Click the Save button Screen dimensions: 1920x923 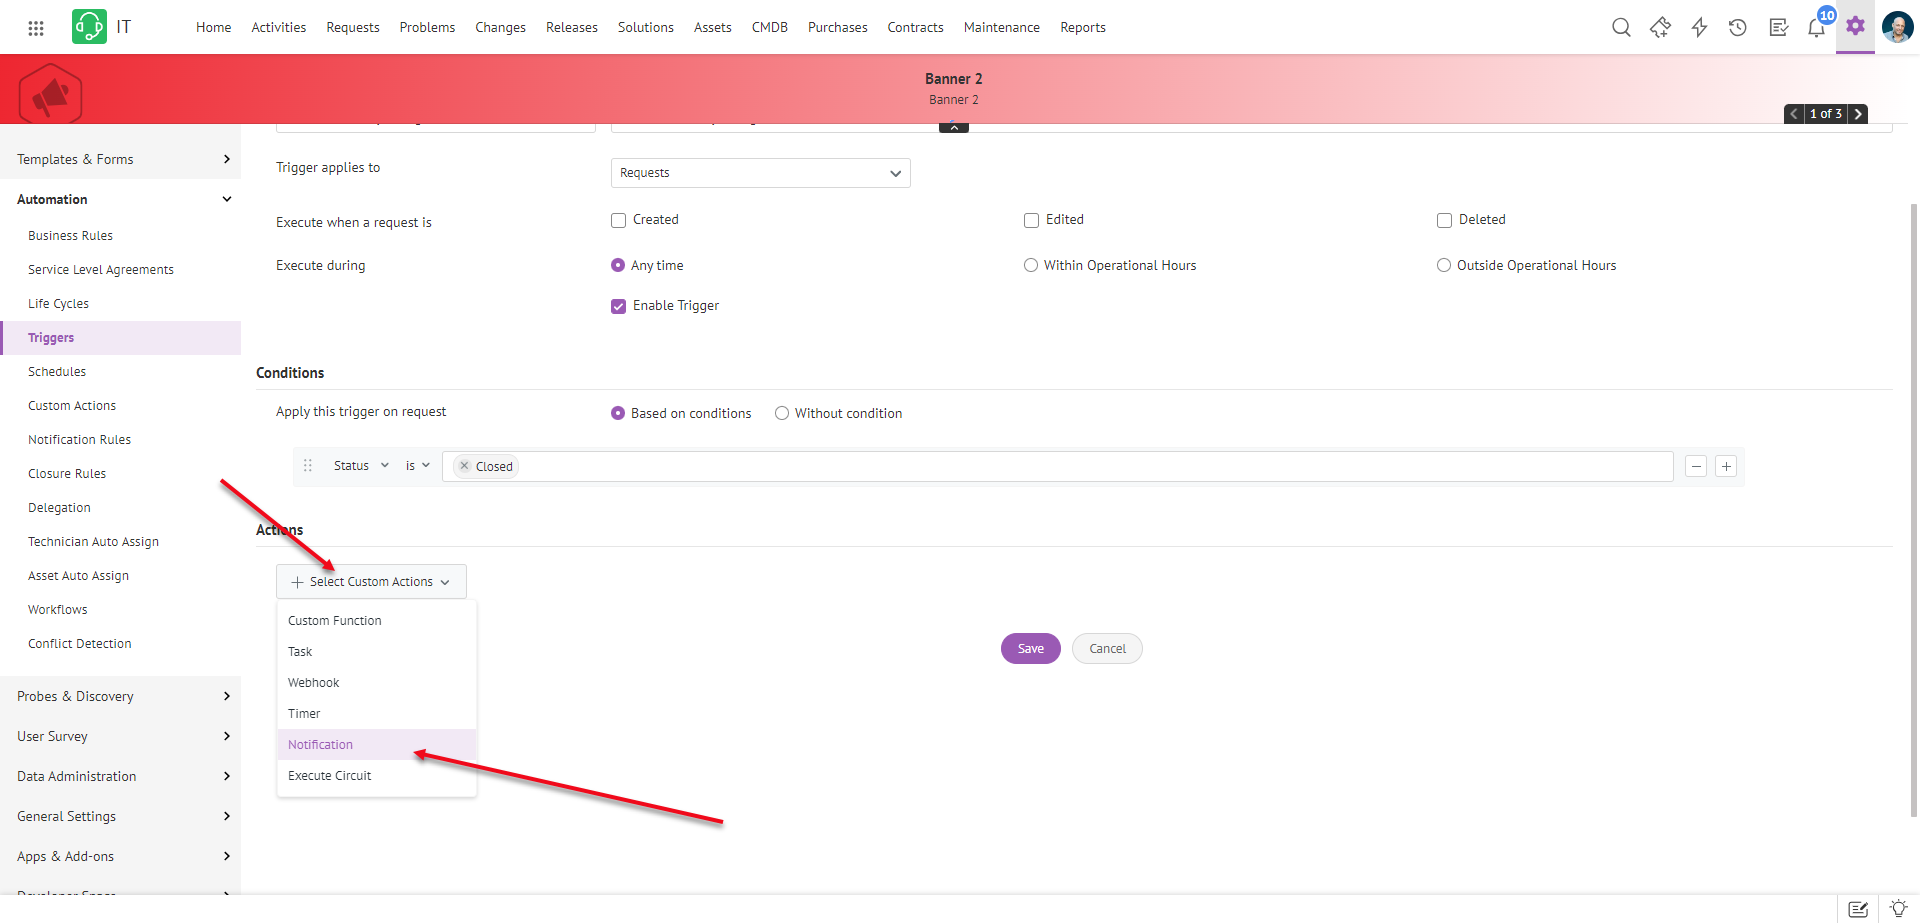click(x=1030, y=649)
